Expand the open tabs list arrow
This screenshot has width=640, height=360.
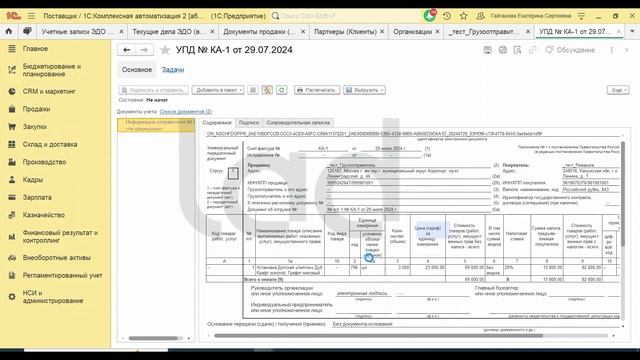tap(632, 31)
